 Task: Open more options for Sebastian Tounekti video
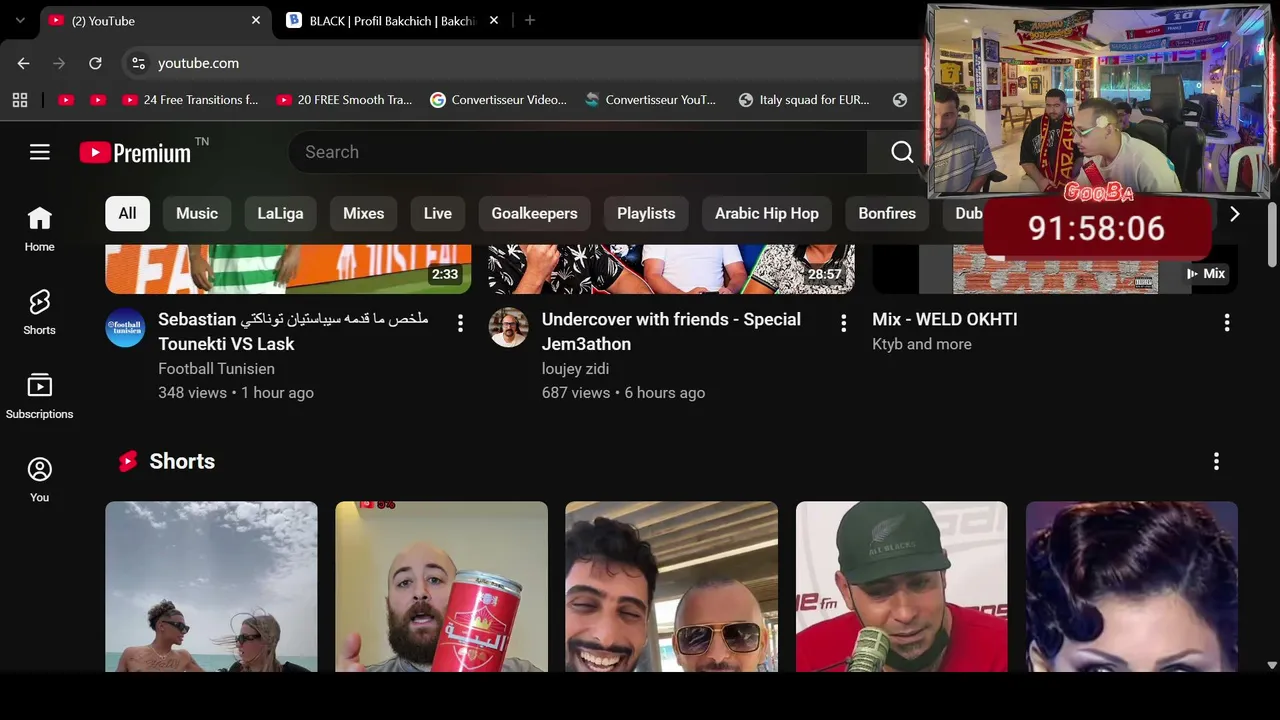[x=460, y=323]
